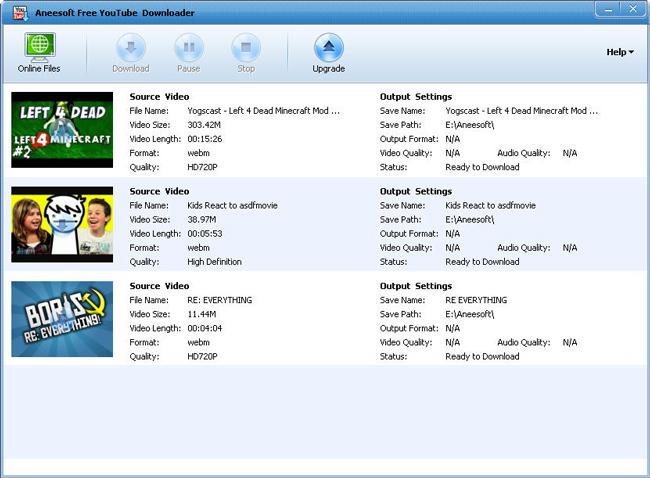Click video size '38.97M'
The image size is (650, 478).
pos(201,219)
